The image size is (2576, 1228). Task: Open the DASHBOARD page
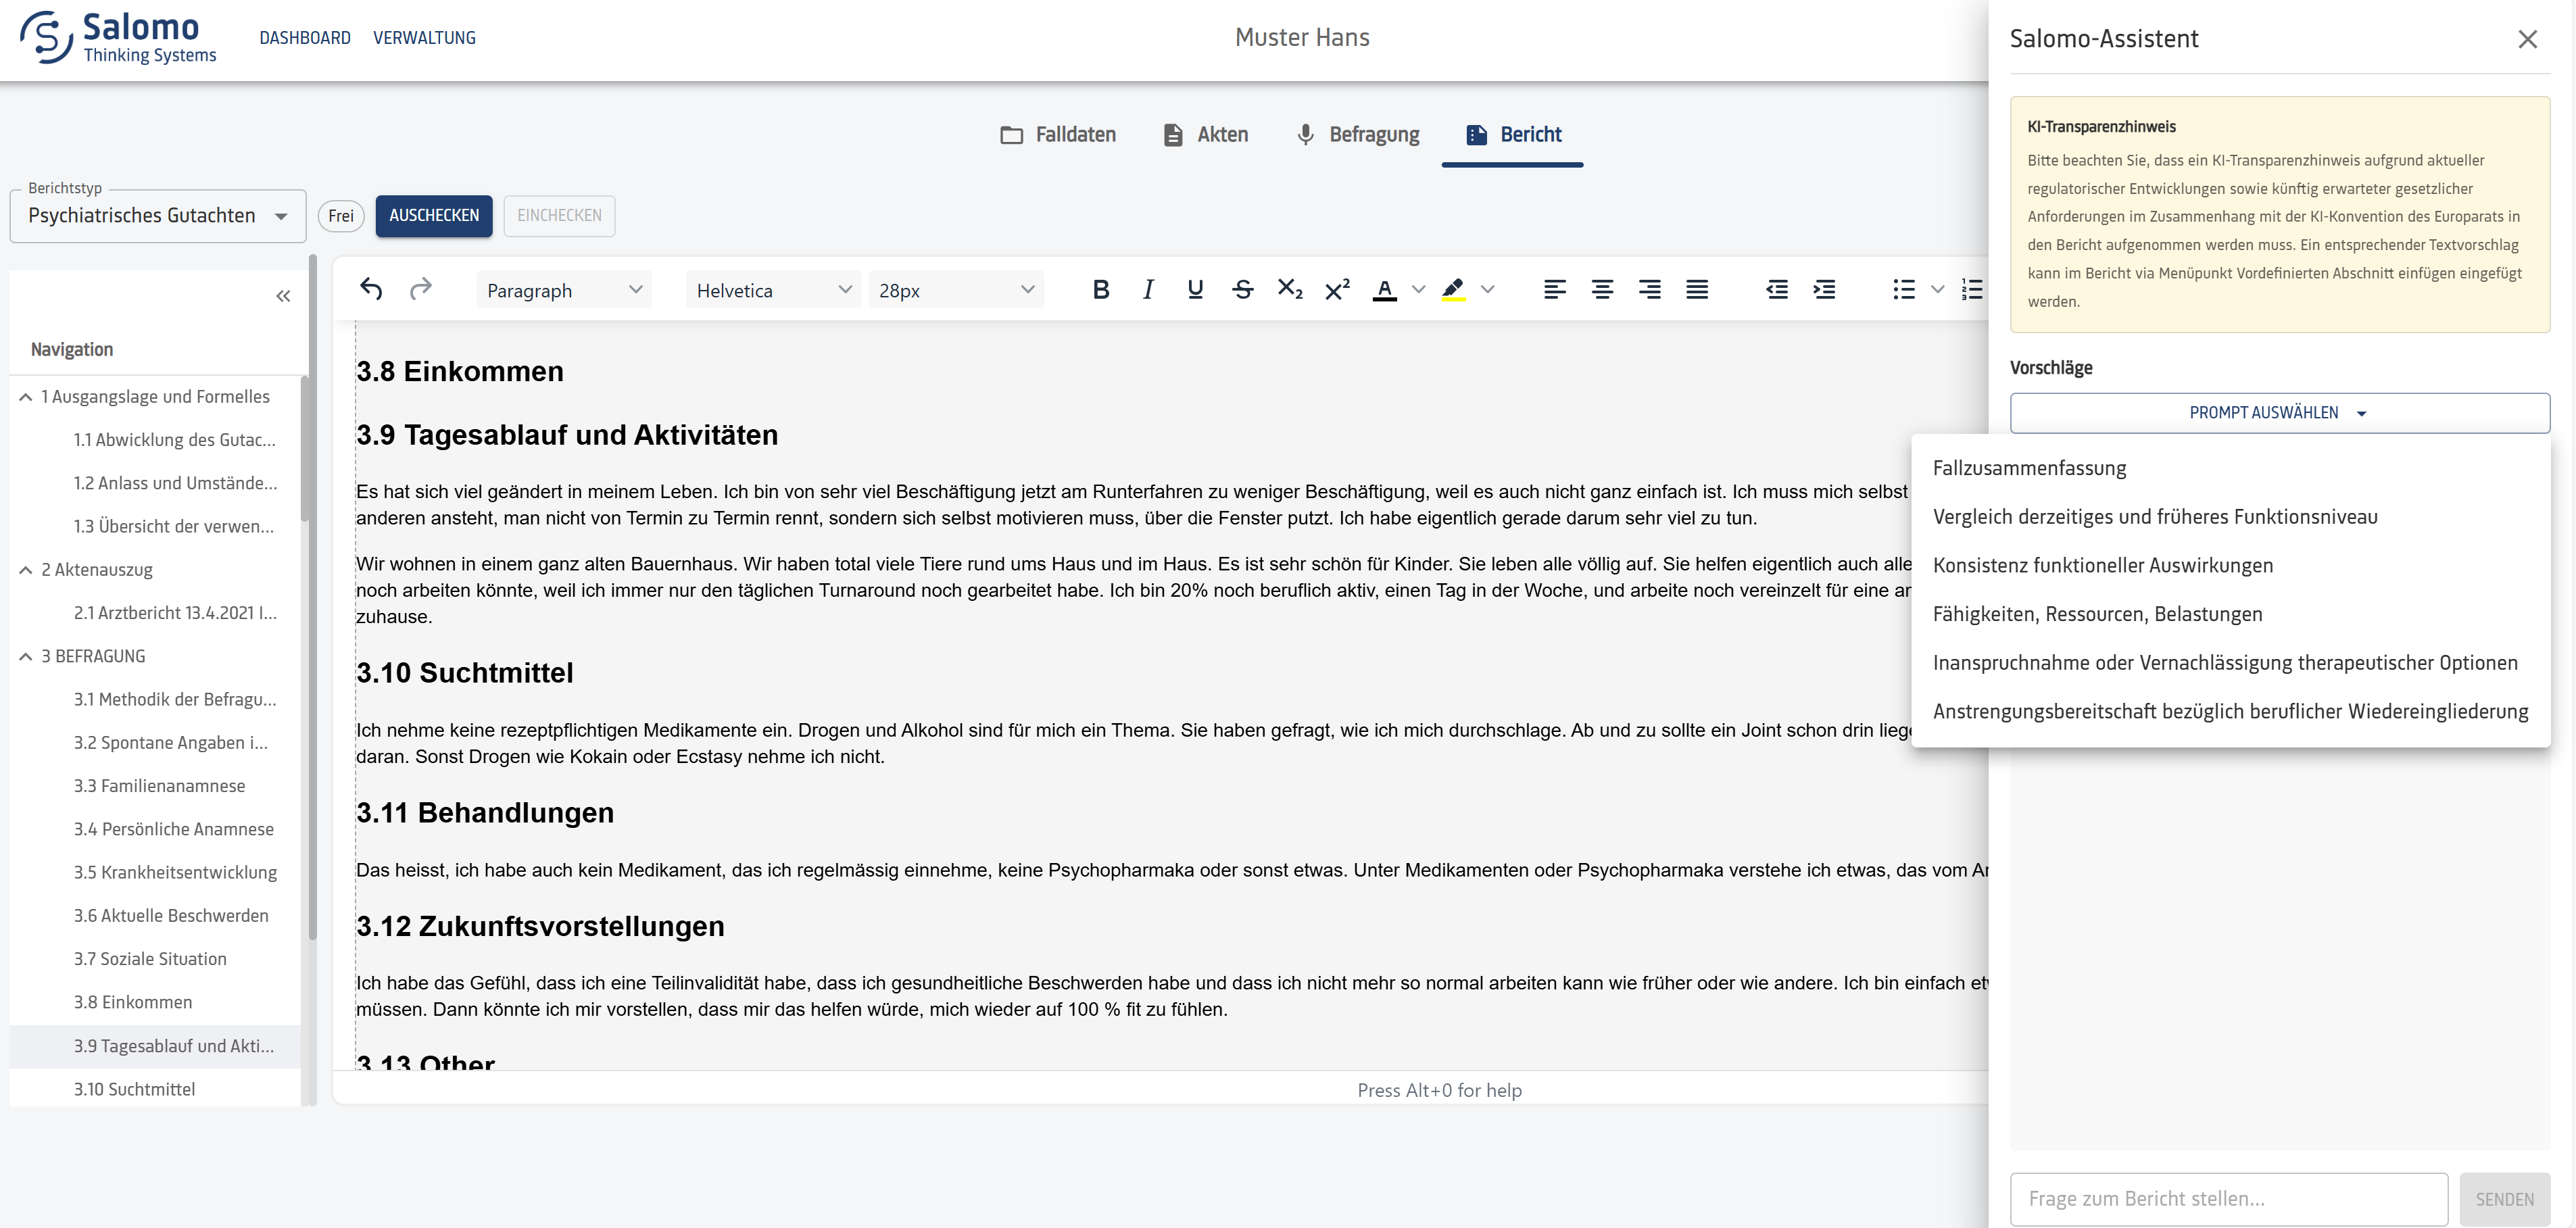(305, 38)
